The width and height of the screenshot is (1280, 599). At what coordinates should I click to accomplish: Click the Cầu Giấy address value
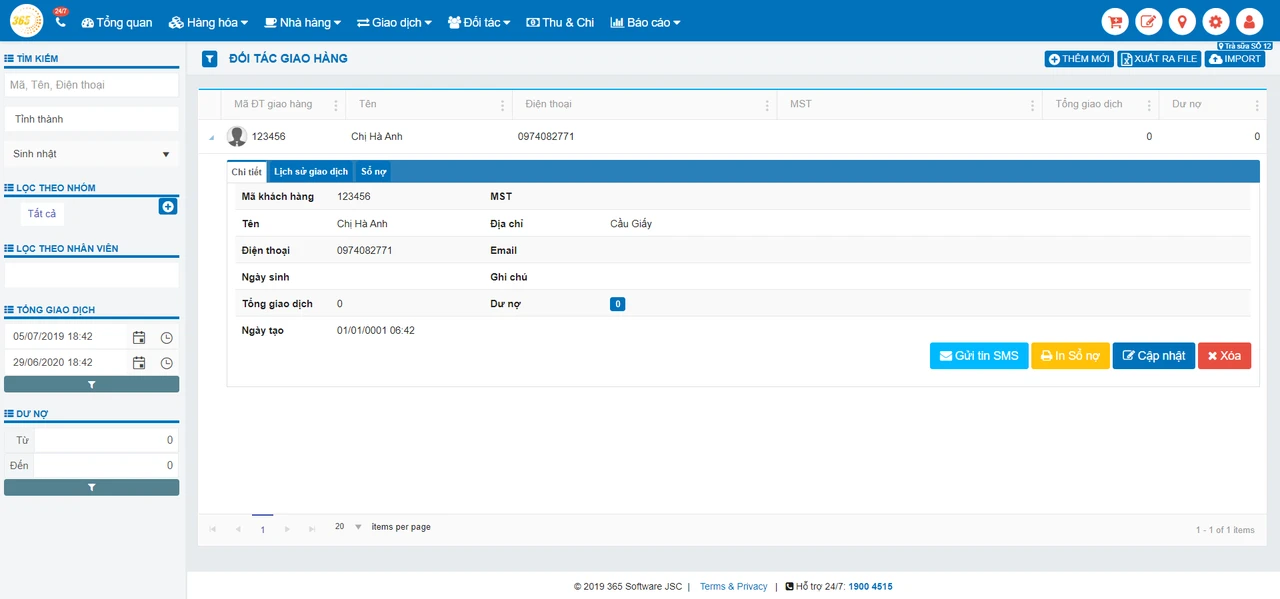pyautogui.click(x=631, y=224)
